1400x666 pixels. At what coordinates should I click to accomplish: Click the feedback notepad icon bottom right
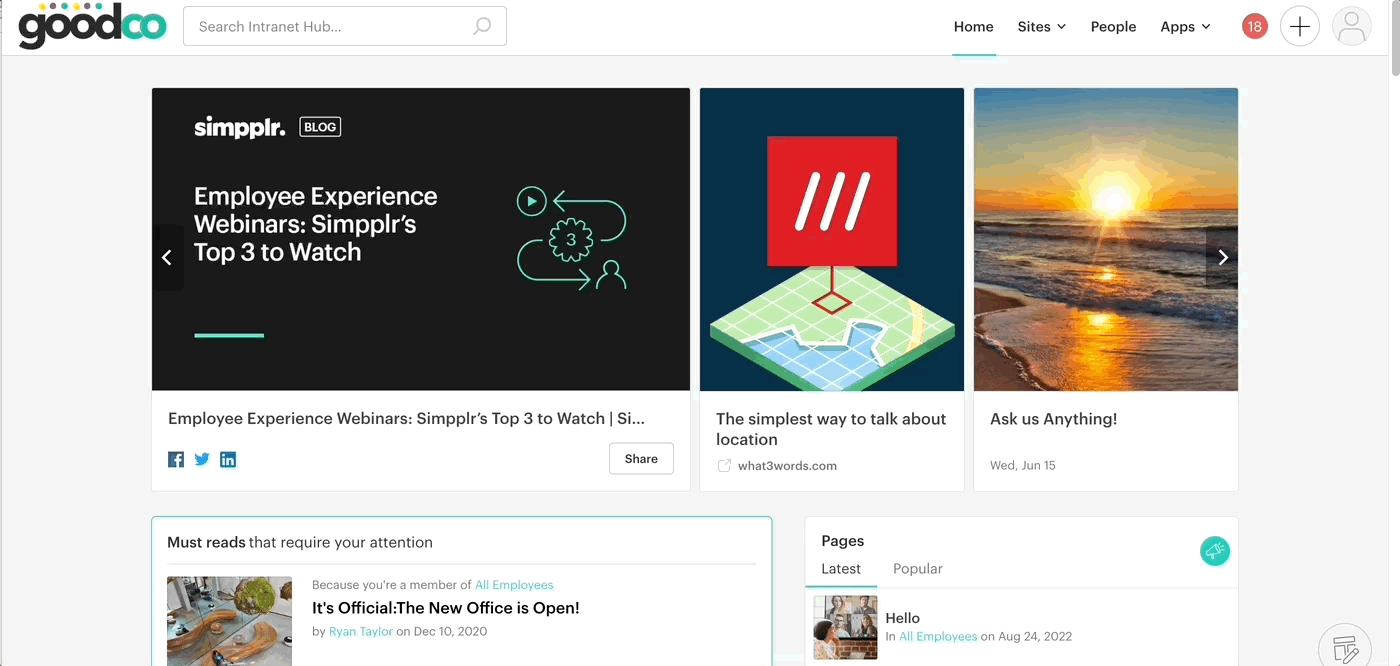click(x=1345, y=648)
